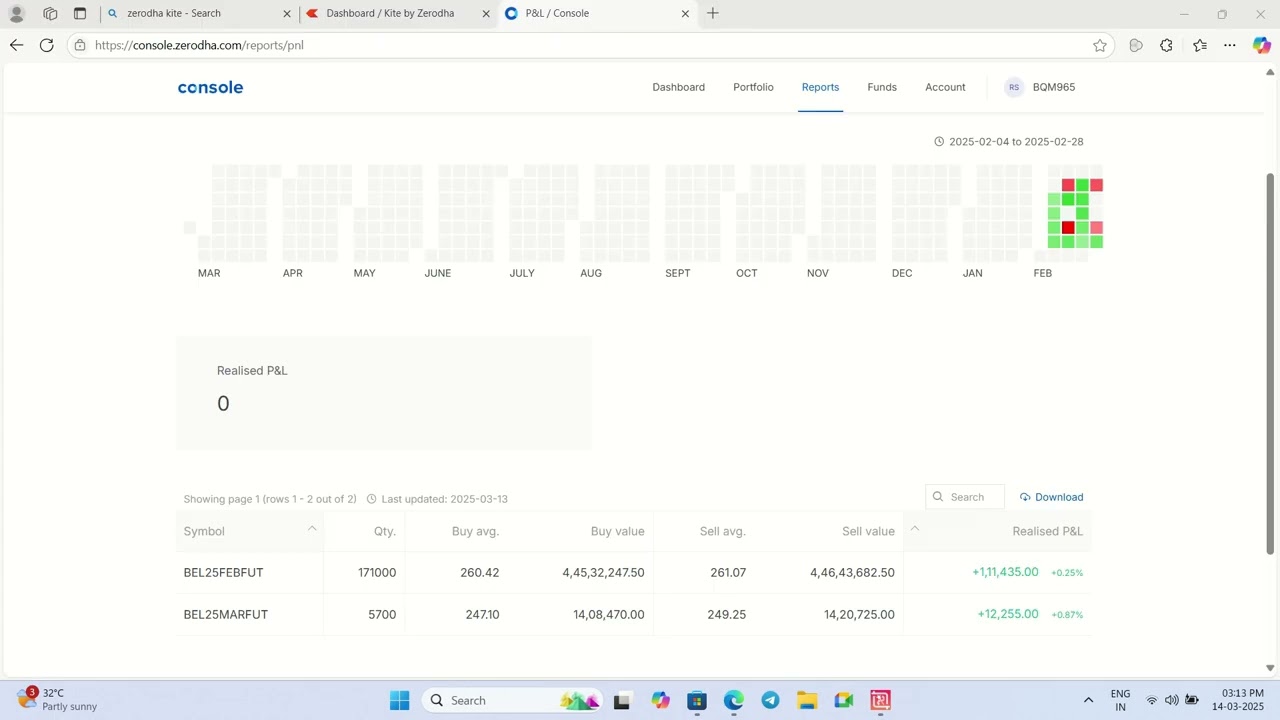Click the Console logo

[210, 87]
